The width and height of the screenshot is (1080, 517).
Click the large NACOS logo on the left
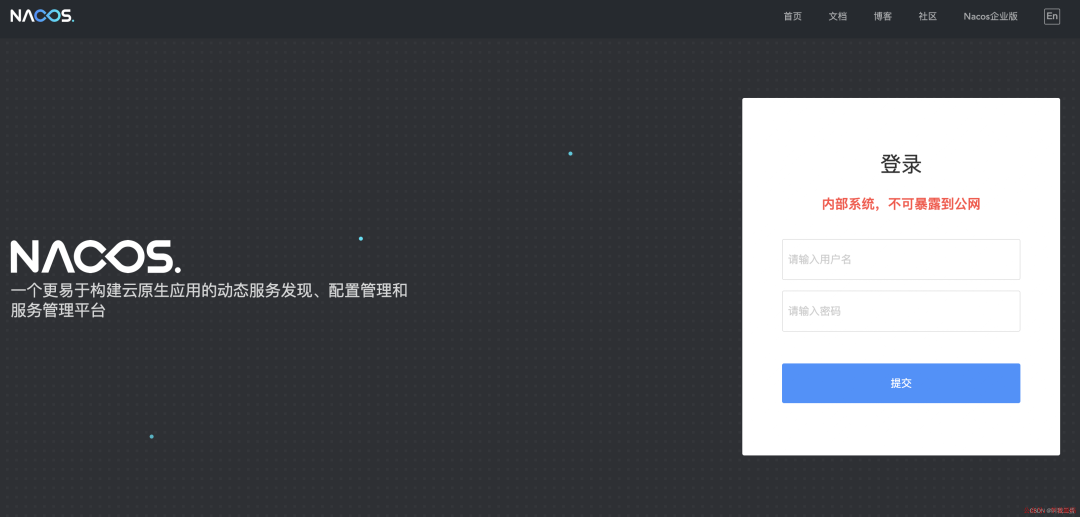[96, 257]
